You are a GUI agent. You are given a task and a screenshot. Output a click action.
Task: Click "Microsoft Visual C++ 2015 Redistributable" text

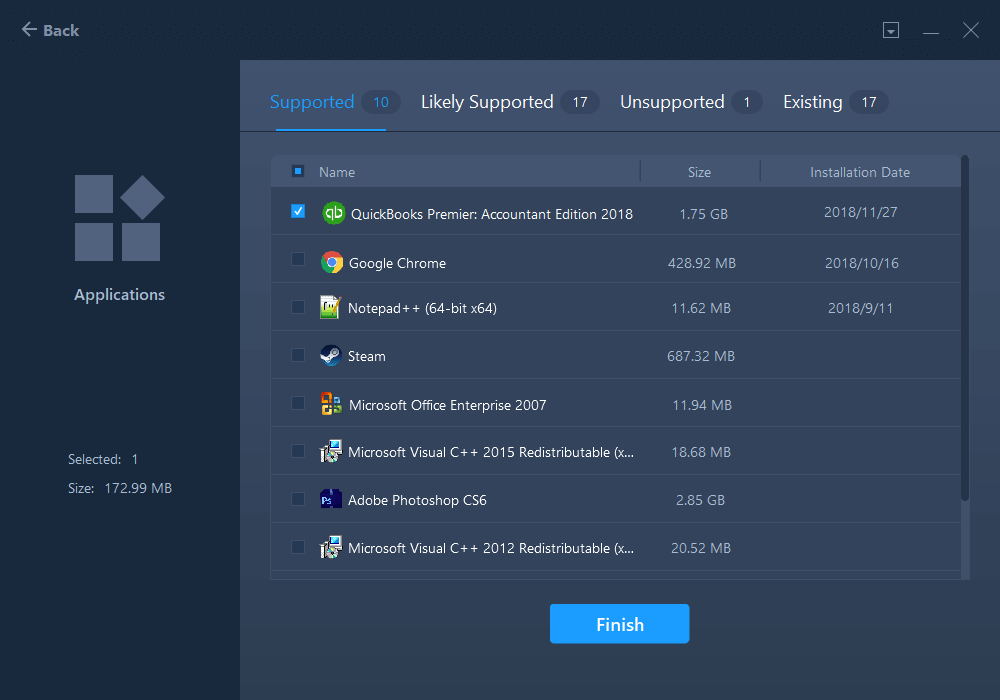coord(491,452)
